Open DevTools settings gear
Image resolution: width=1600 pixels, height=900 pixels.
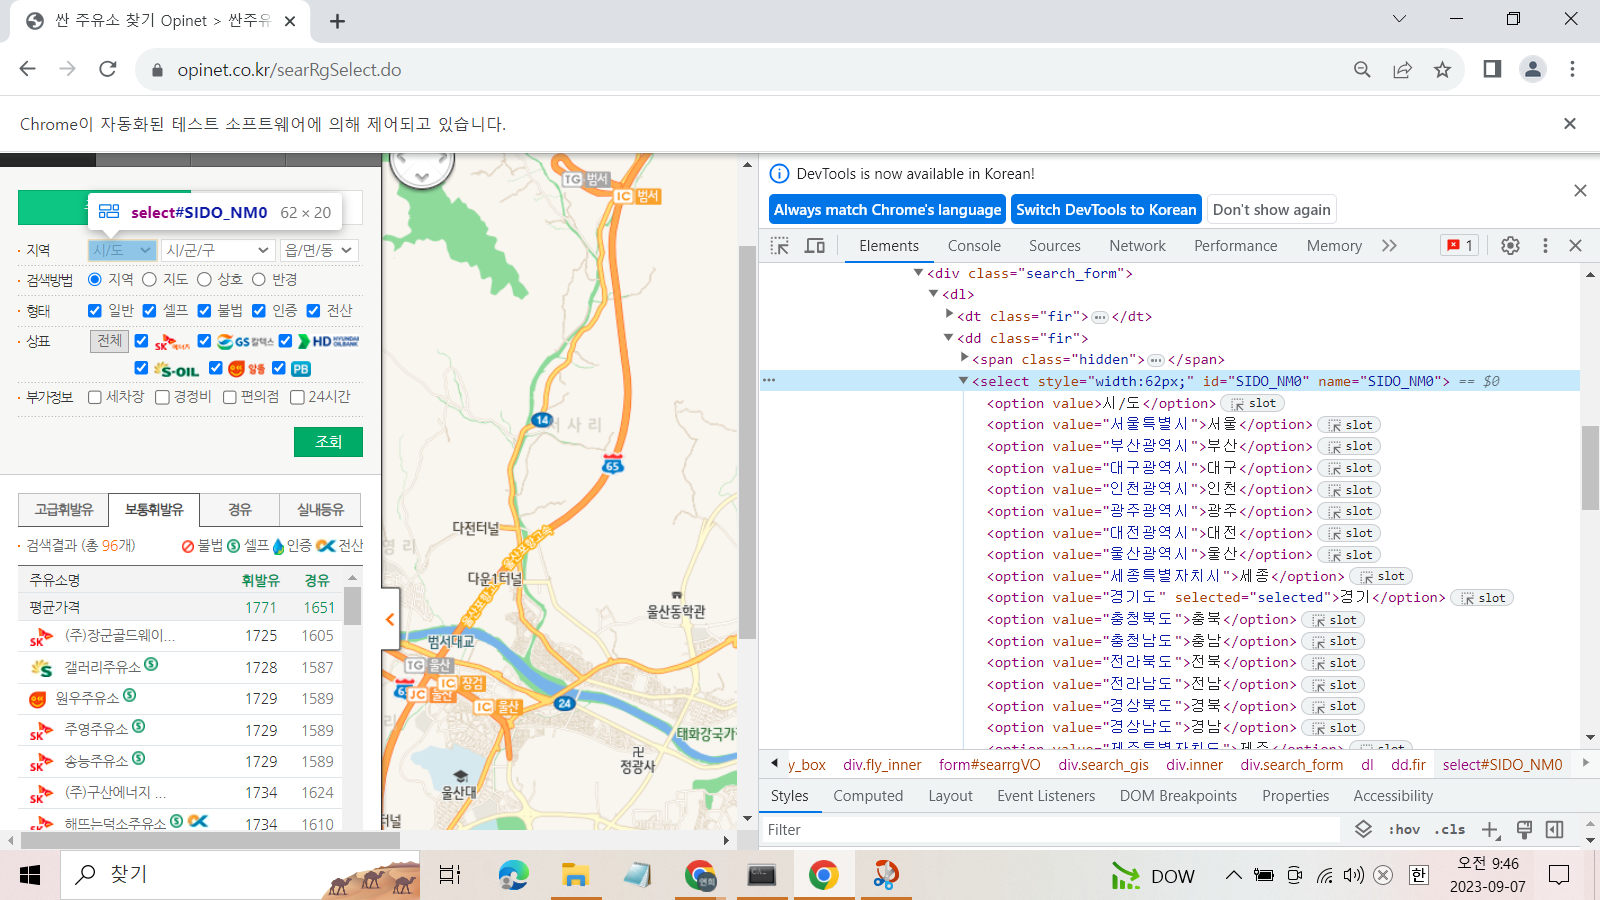[1510, 246]
